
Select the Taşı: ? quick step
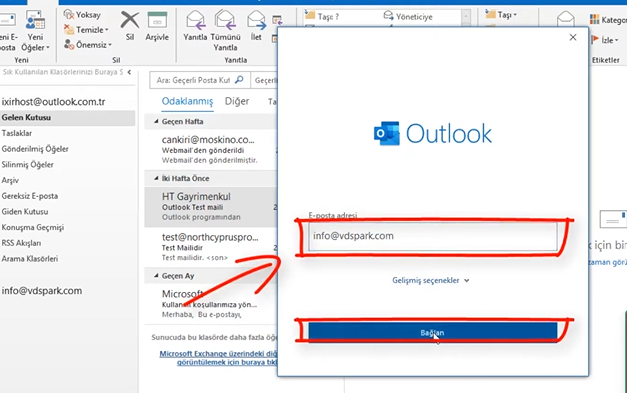point(322,16)
